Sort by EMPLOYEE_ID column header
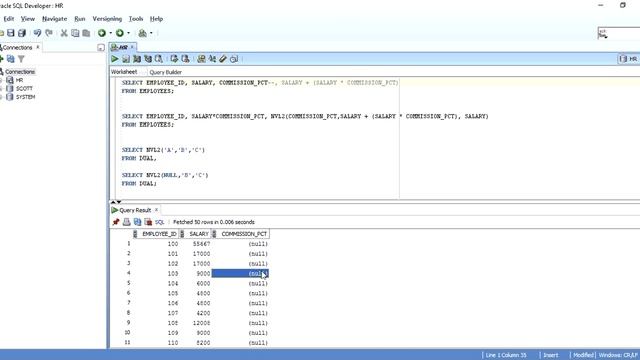 [x=157, y=234]
